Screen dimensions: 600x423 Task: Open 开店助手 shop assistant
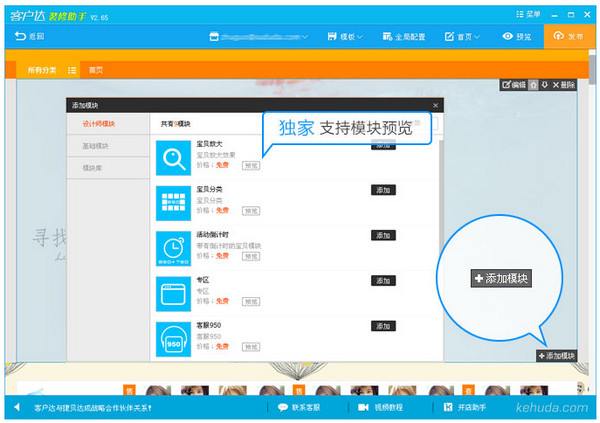point(465,407)
